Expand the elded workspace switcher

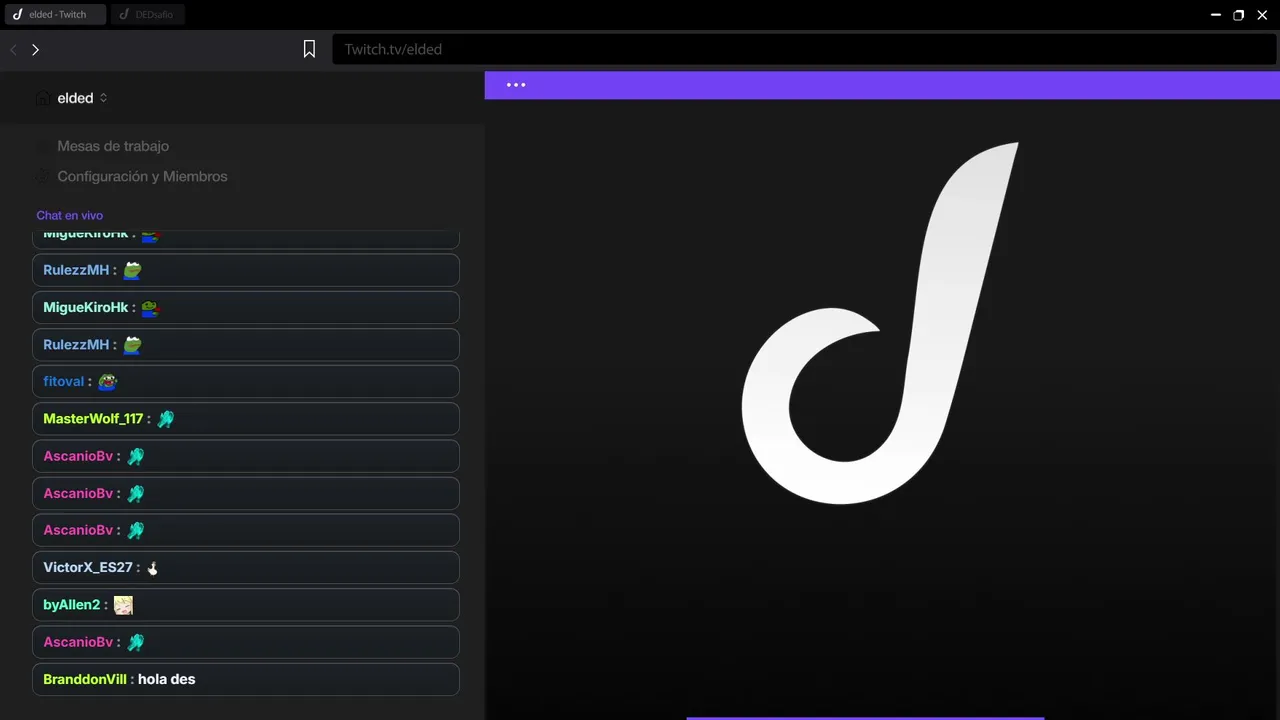(x=103, y=98)
